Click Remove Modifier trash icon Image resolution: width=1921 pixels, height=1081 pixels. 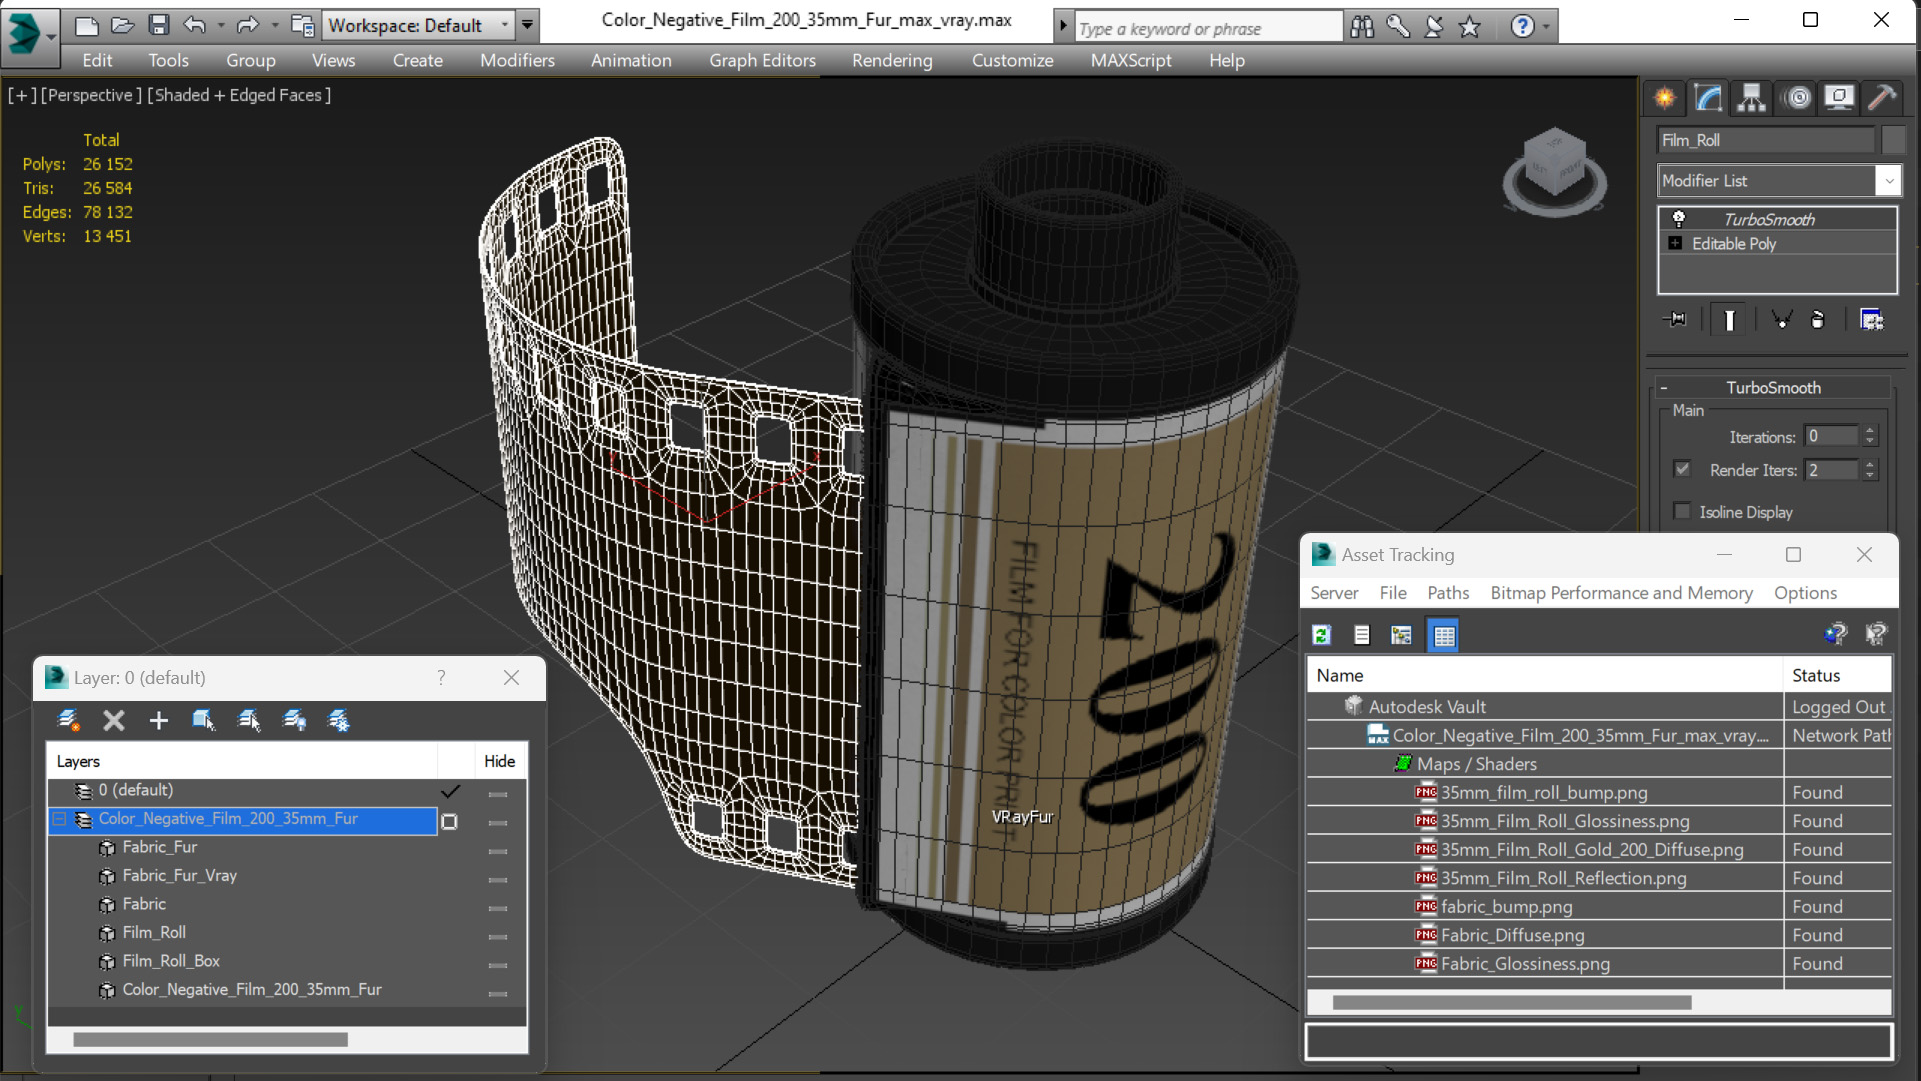click(1818, 320)
